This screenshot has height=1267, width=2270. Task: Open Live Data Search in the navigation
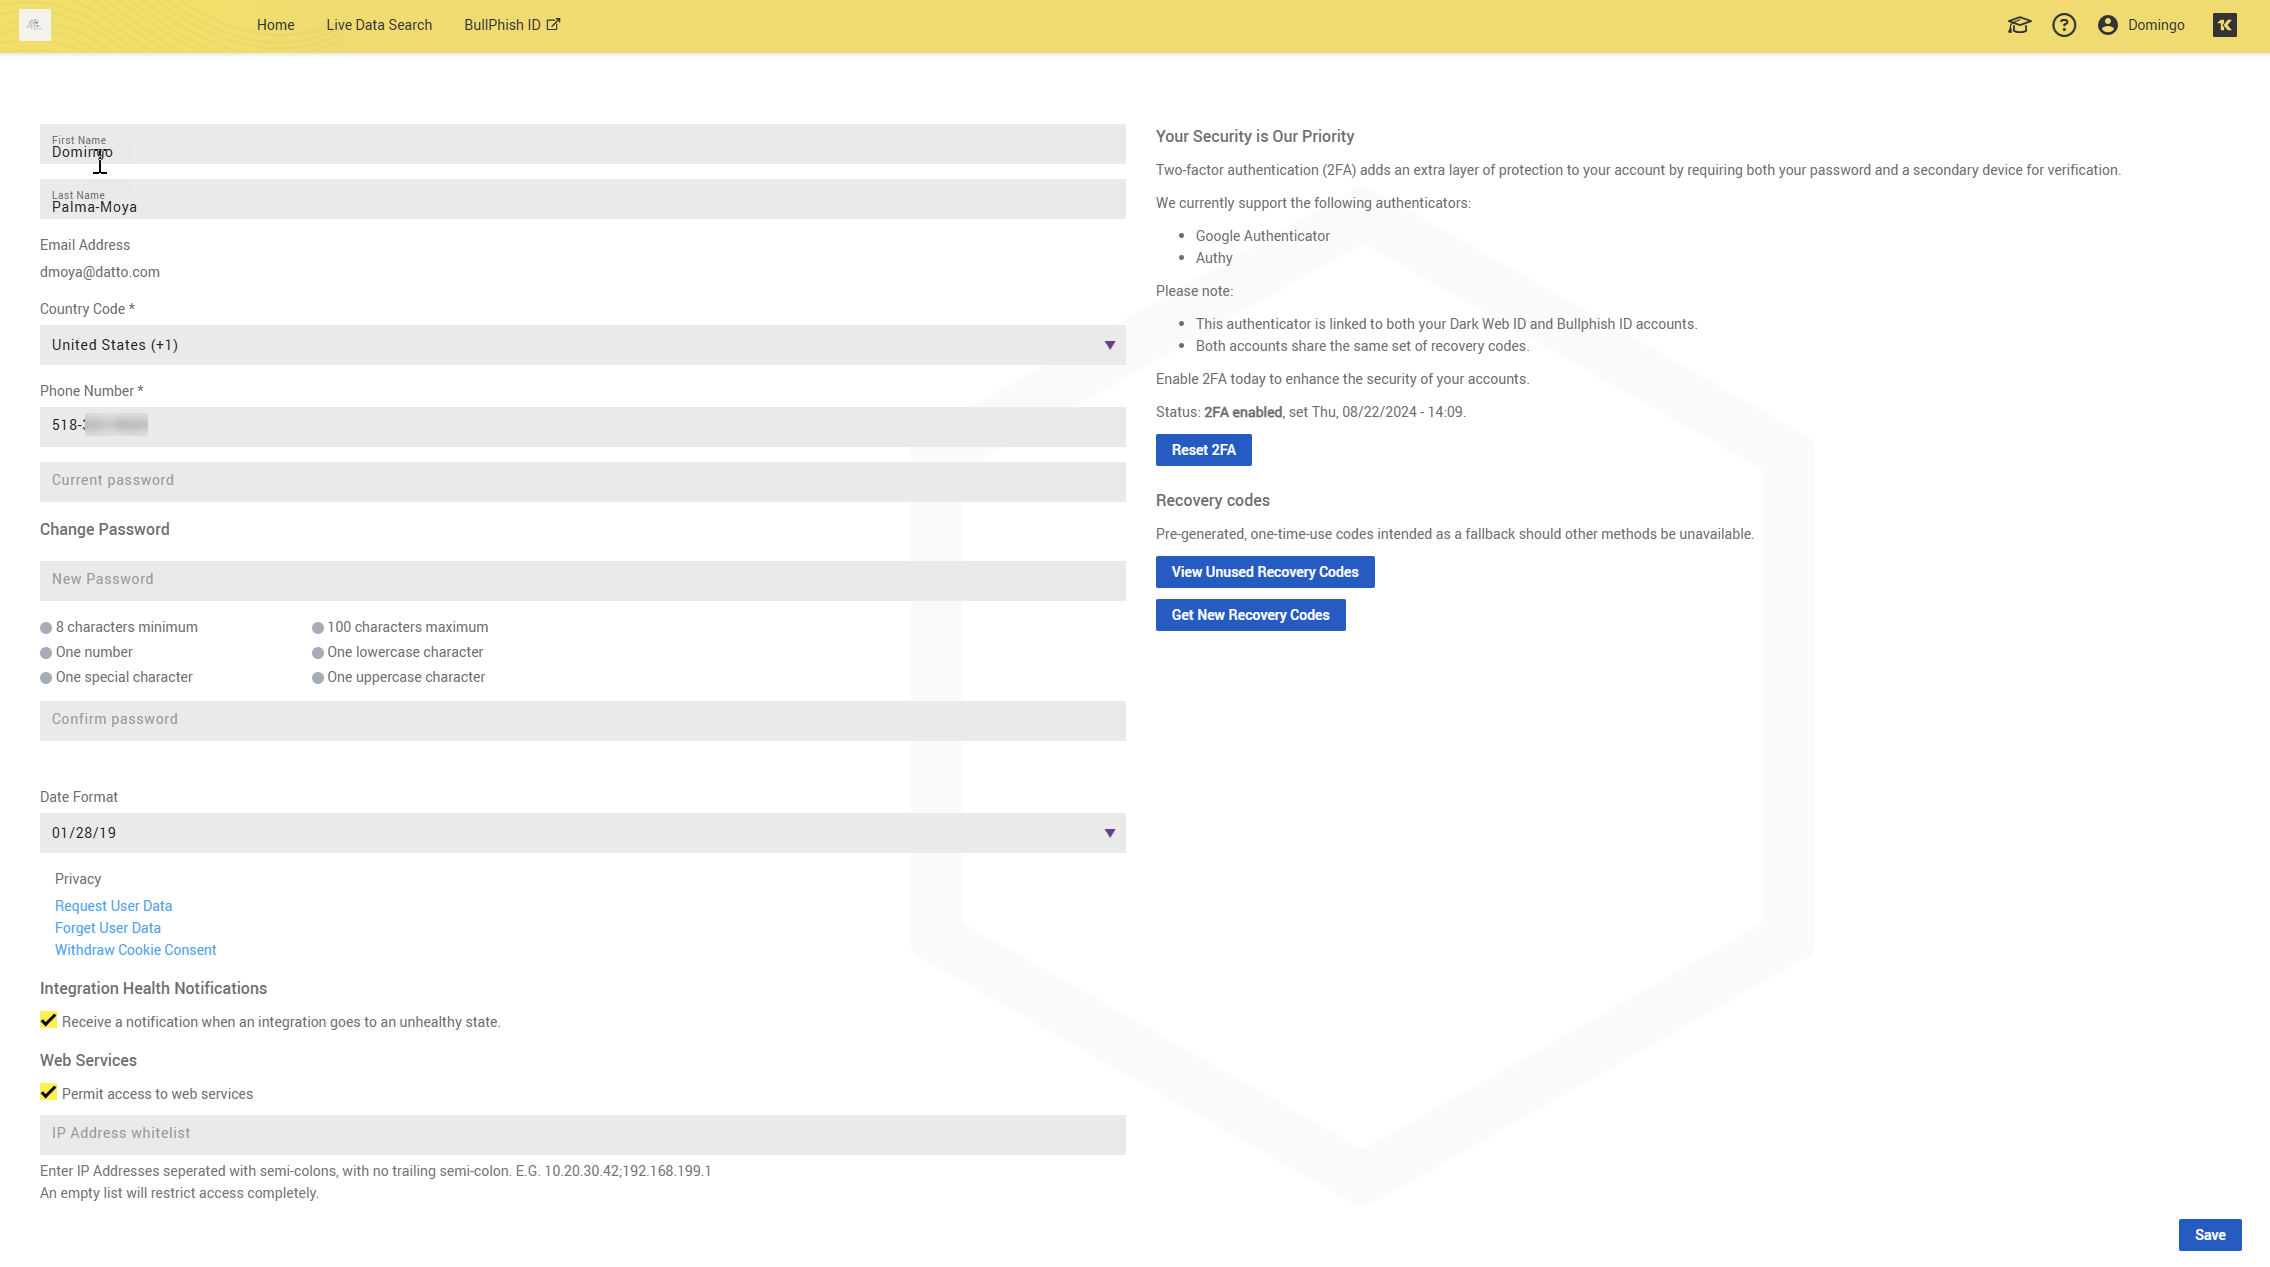379,25
